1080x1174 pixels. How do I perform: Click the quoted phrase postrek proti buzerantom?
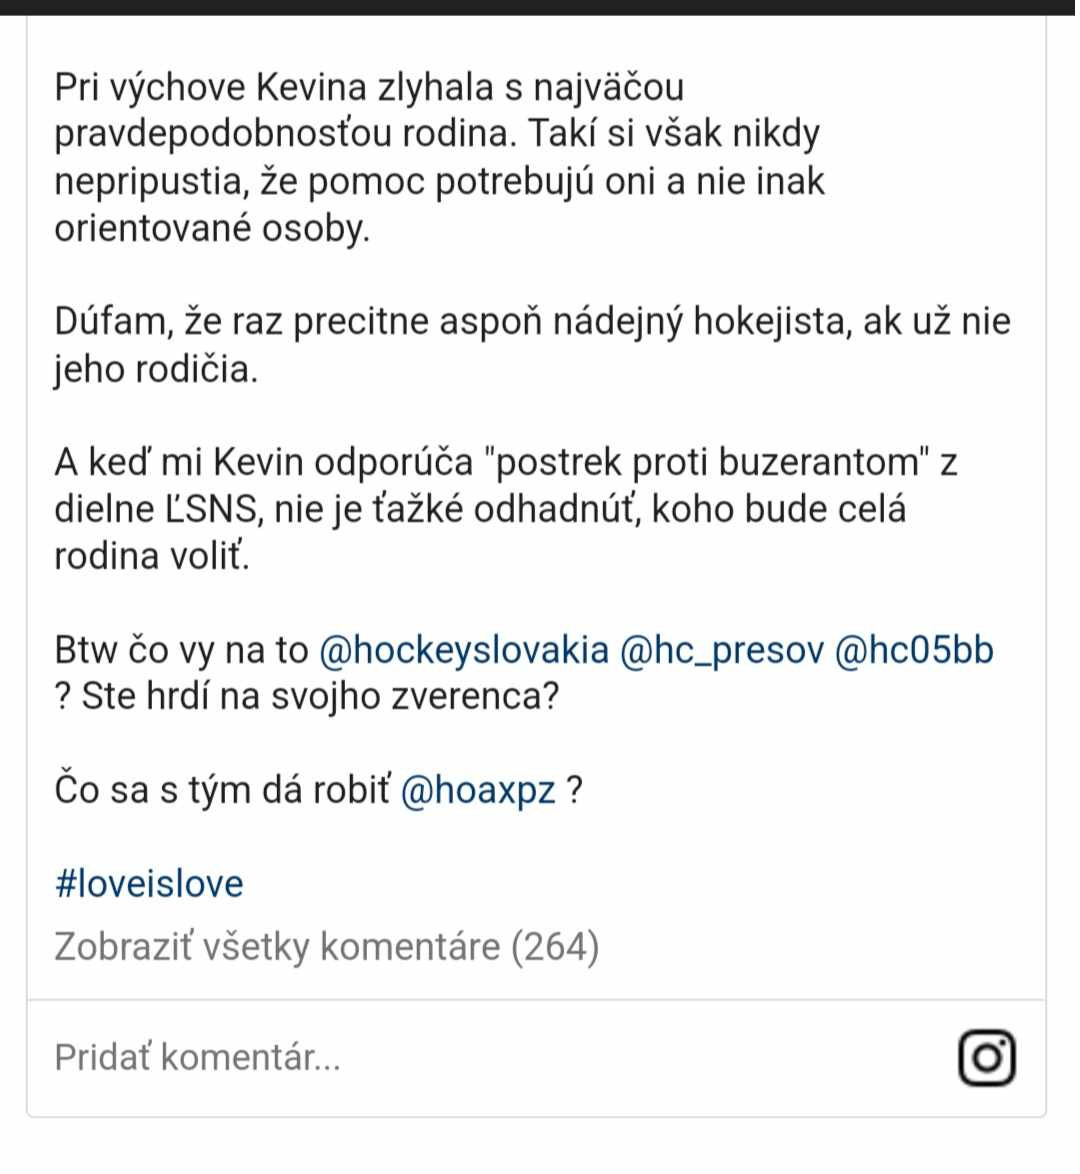(x=707, y=462)
